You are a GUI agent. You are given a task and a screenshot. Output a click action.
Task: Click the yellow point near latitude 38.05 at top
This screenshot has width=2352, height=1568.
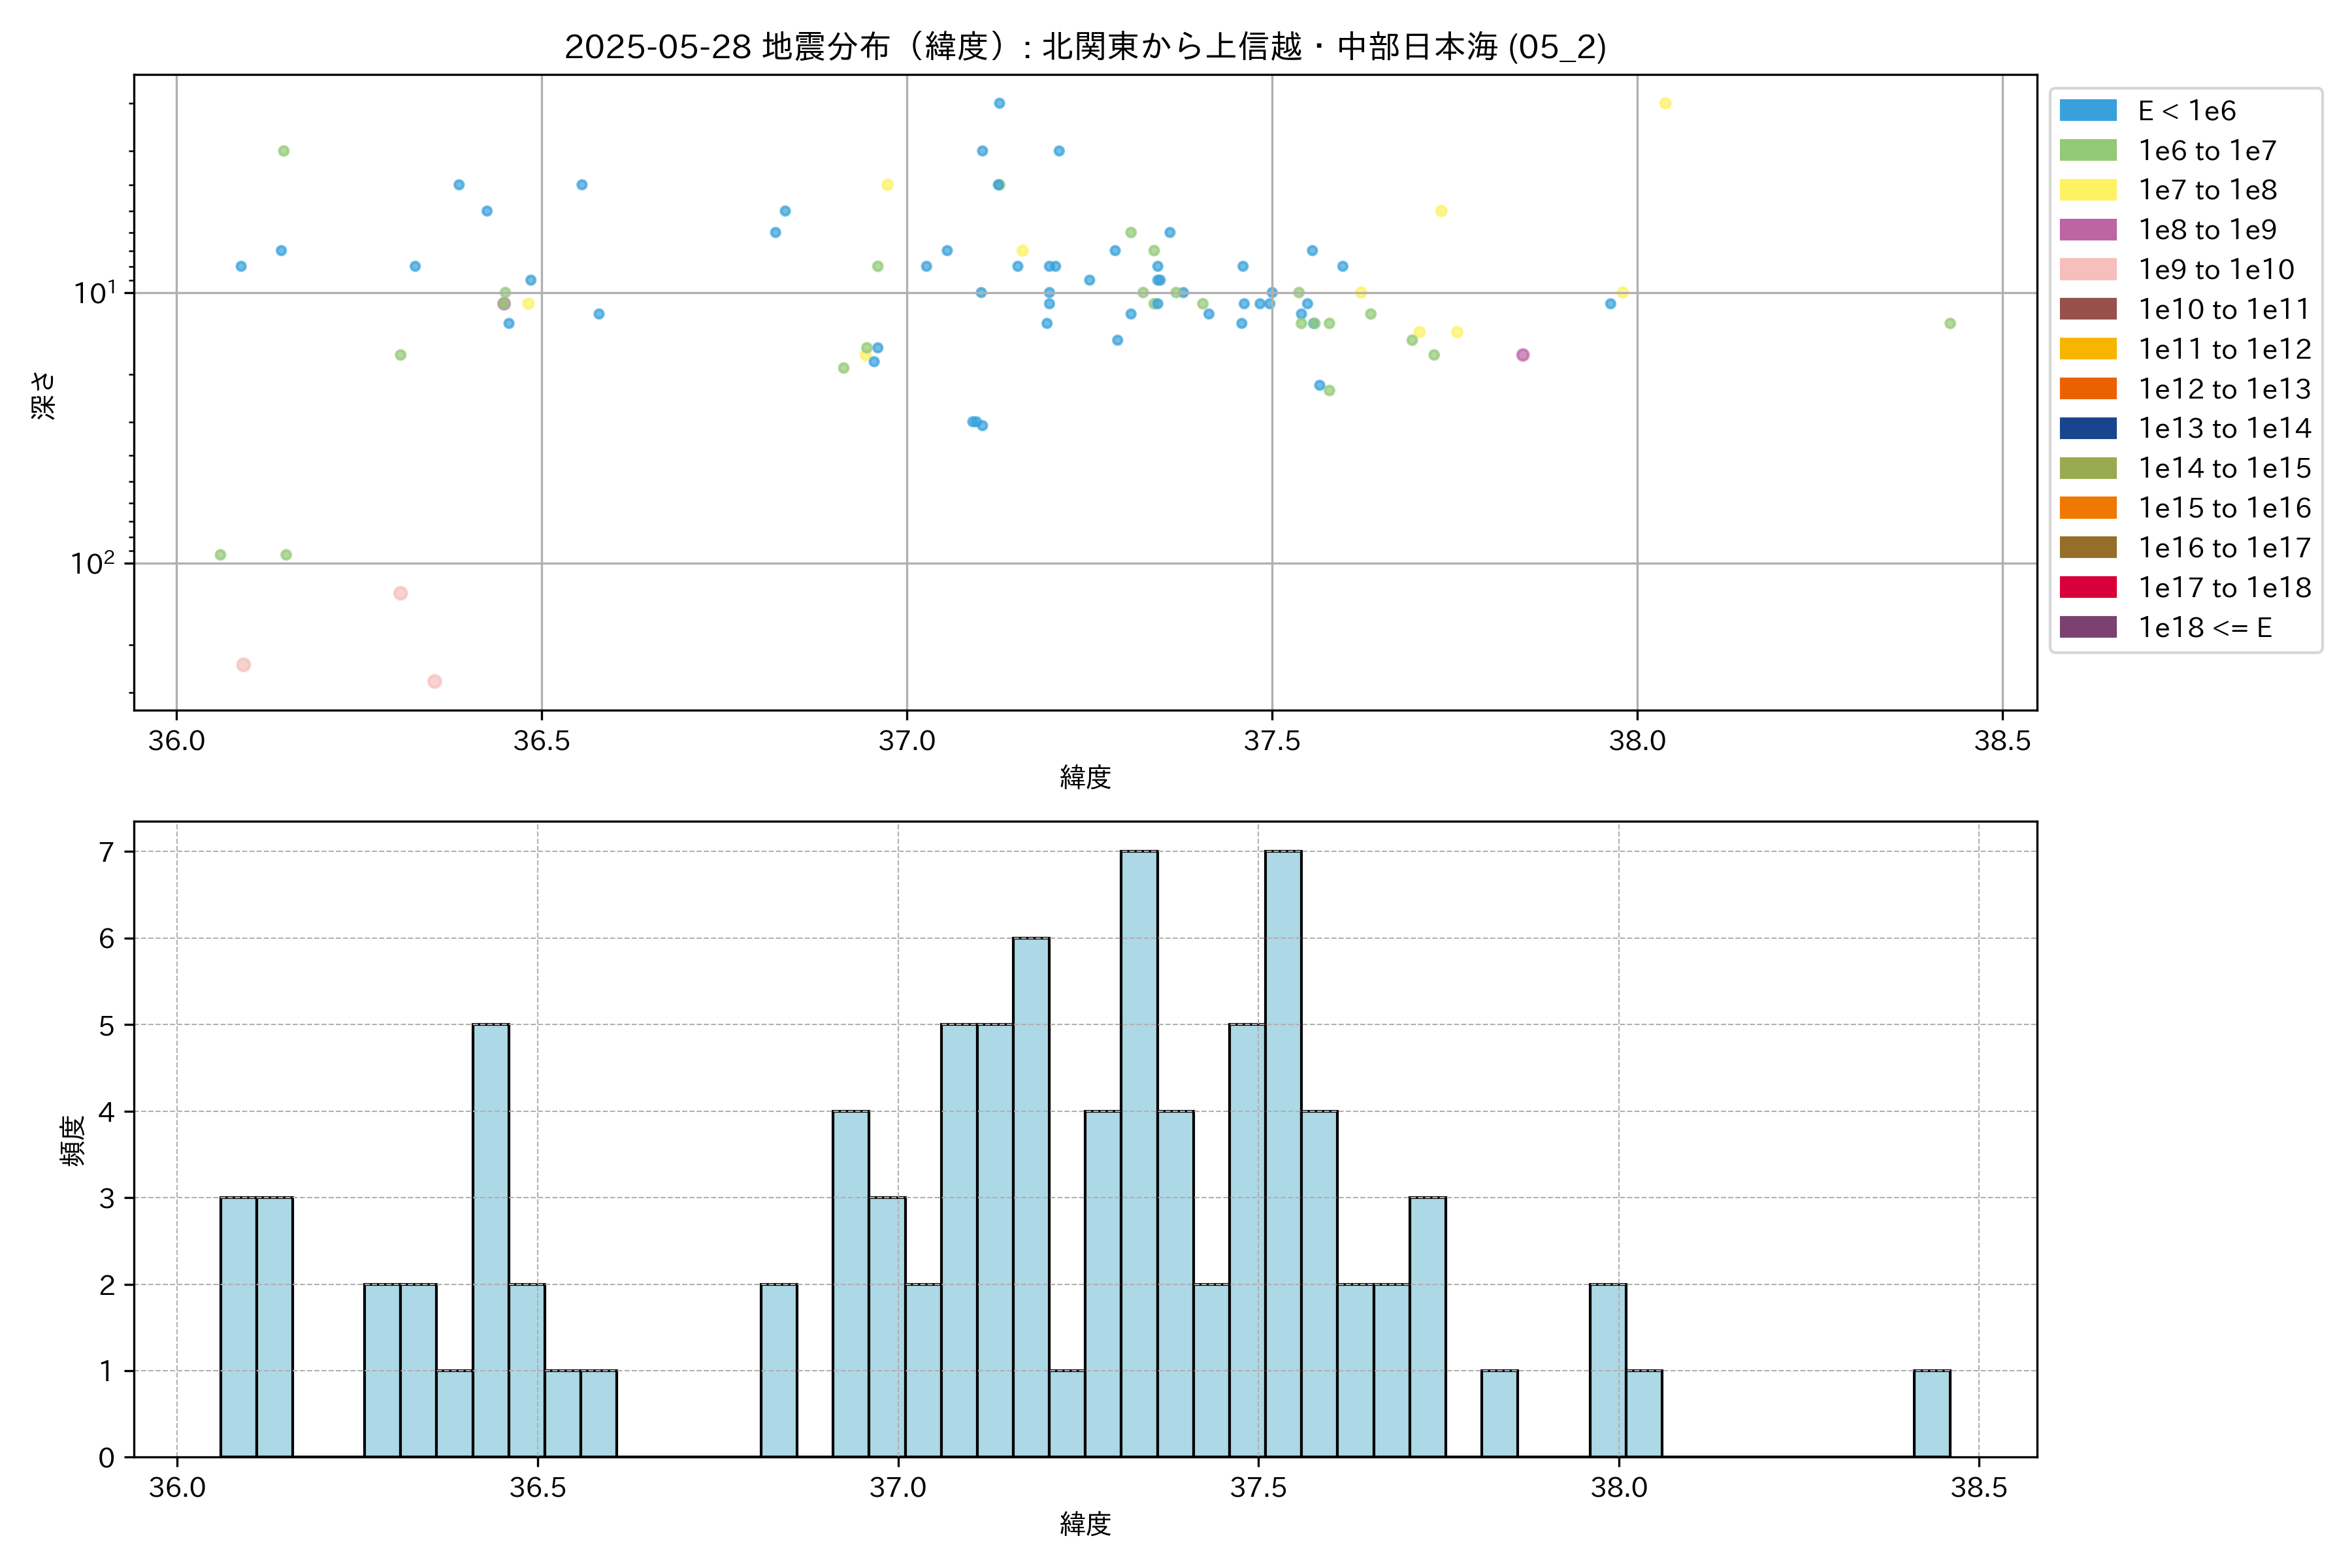coord(1665,103)
